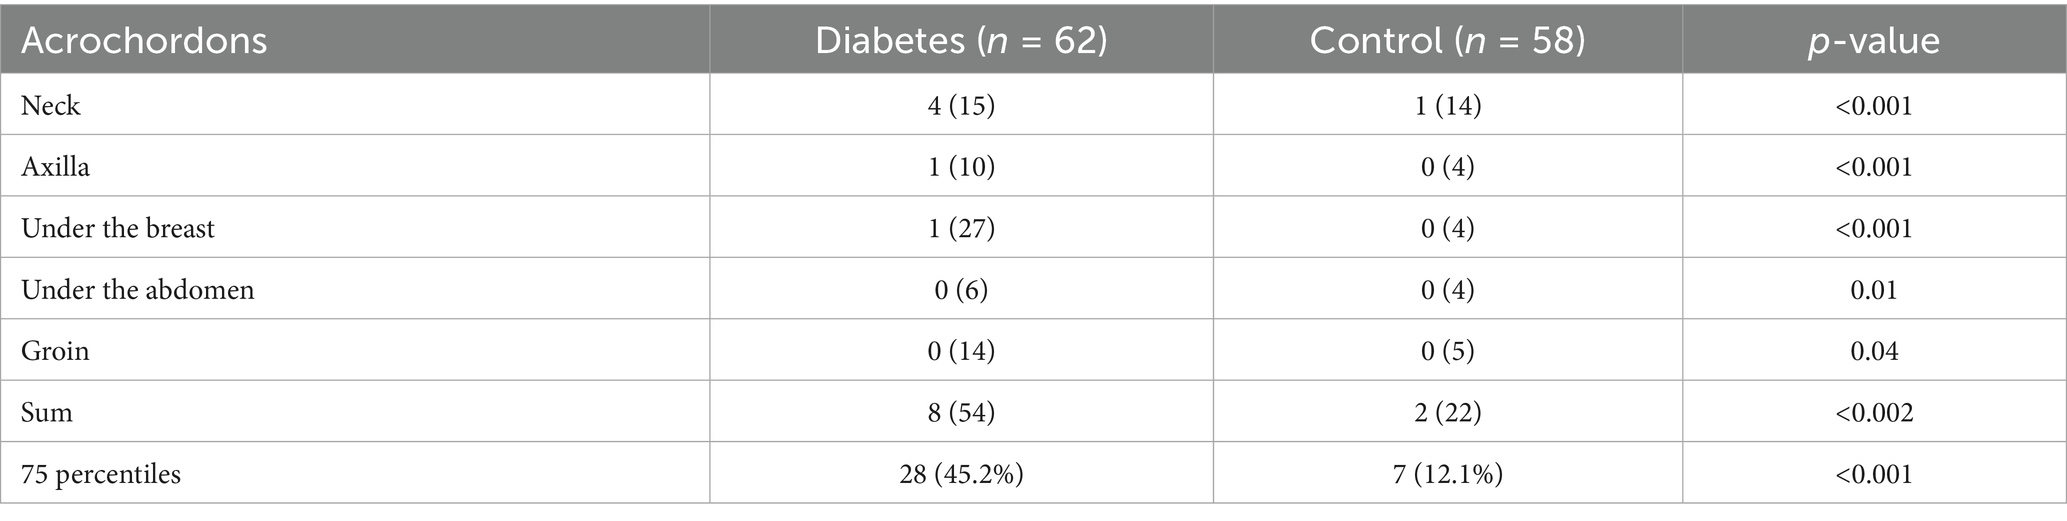Select Diabetes value 1 (27) under the breast
This screenshot has height=521, width=2067.
coord(961,228)
